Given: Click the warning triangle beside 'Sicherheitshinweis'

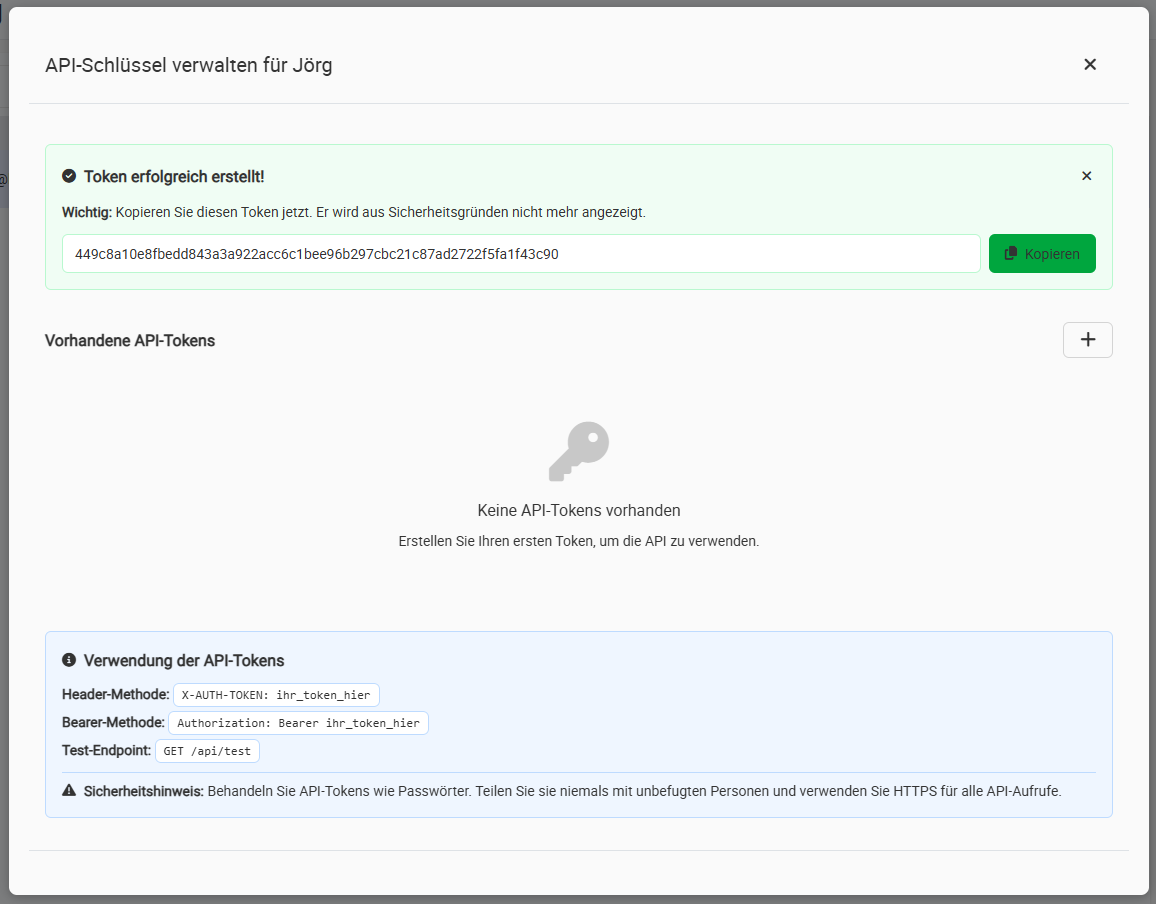Looking at the screenshot, I should pos(68,789).
